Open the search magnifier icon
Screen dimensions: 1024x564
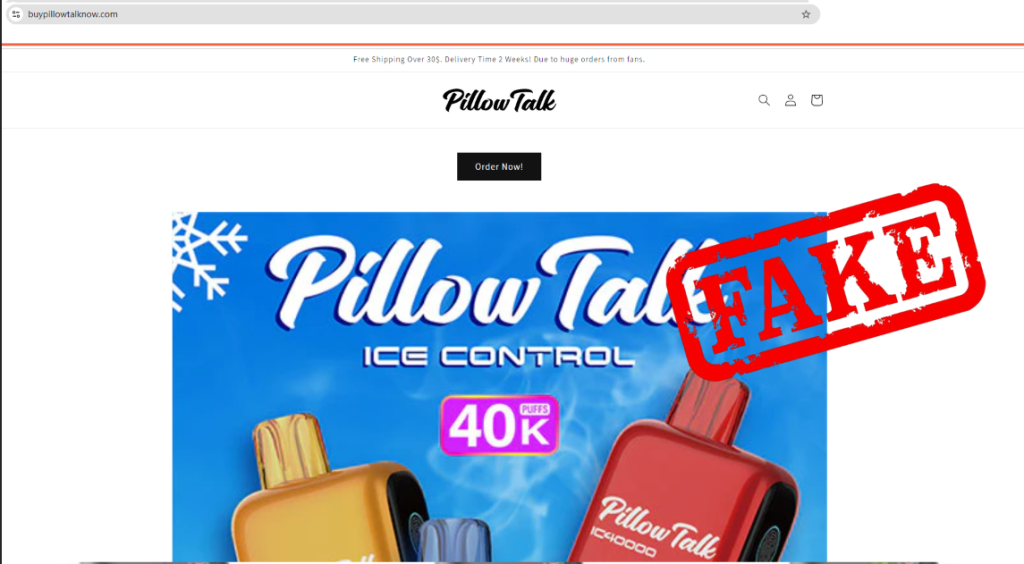(763, 100)
